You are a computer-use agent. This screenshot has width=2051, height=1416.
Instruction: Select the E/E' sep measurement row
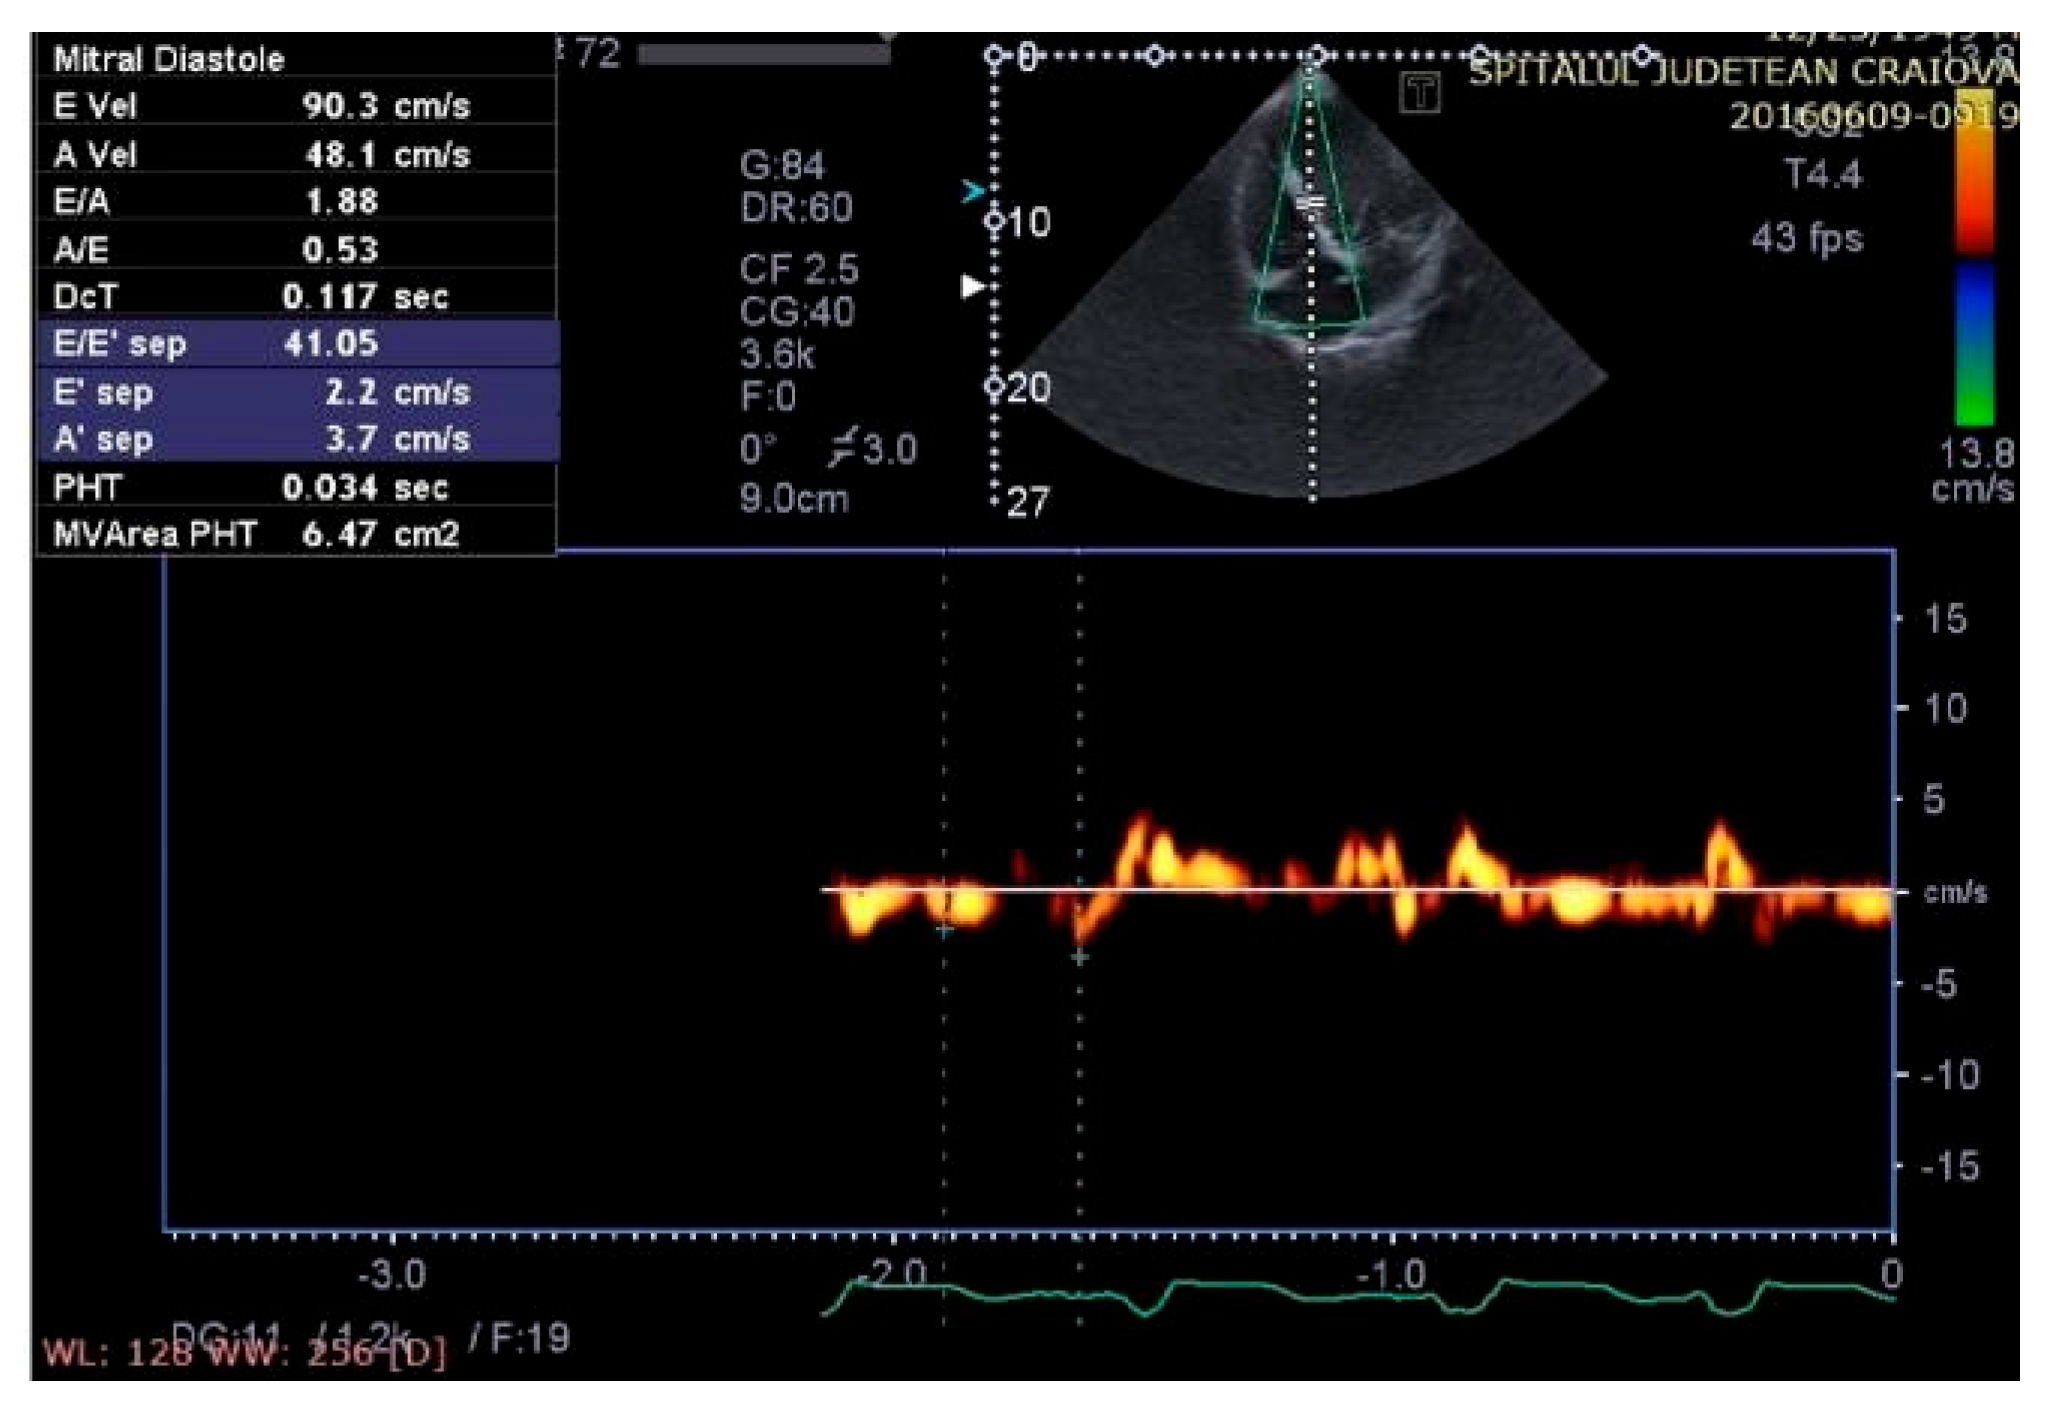point(297,344)
